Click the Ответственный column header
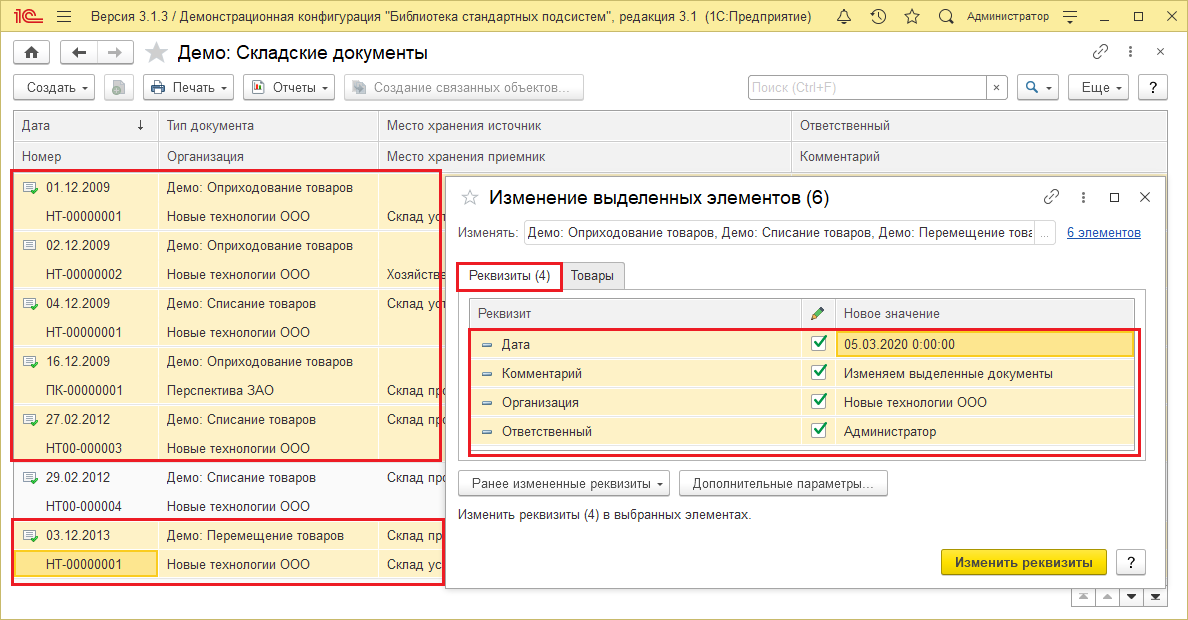This screenshot has width=1188, height=620. pos(979,126)
